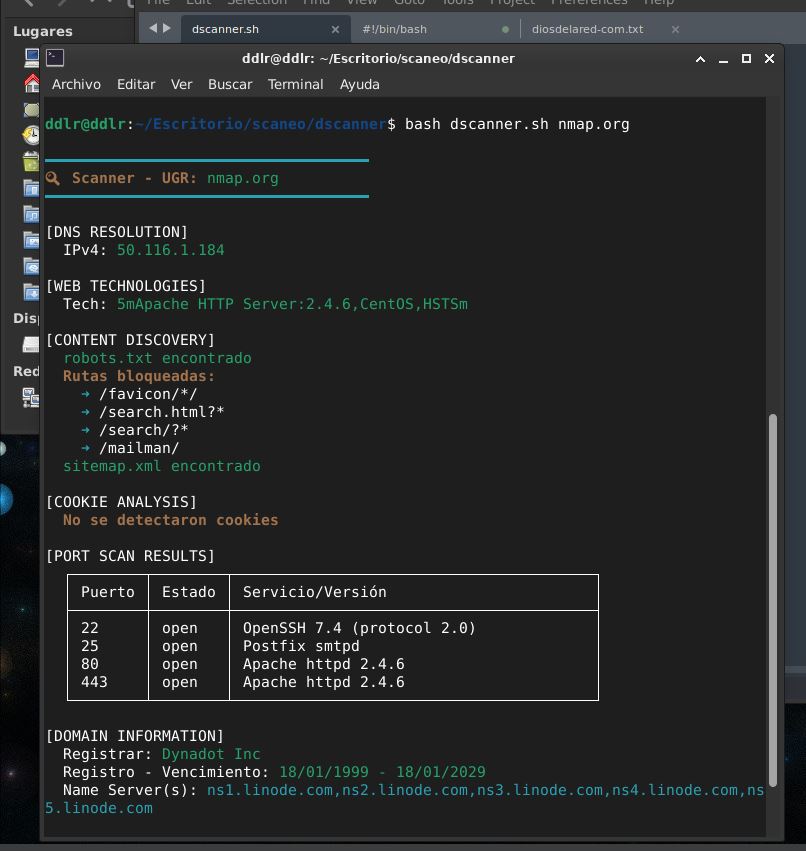Screen dimensions: 806x851
Task: Click unsaved dot on #!/bin/bash tab
Action: pyautogui.click(x=505, y=29)
